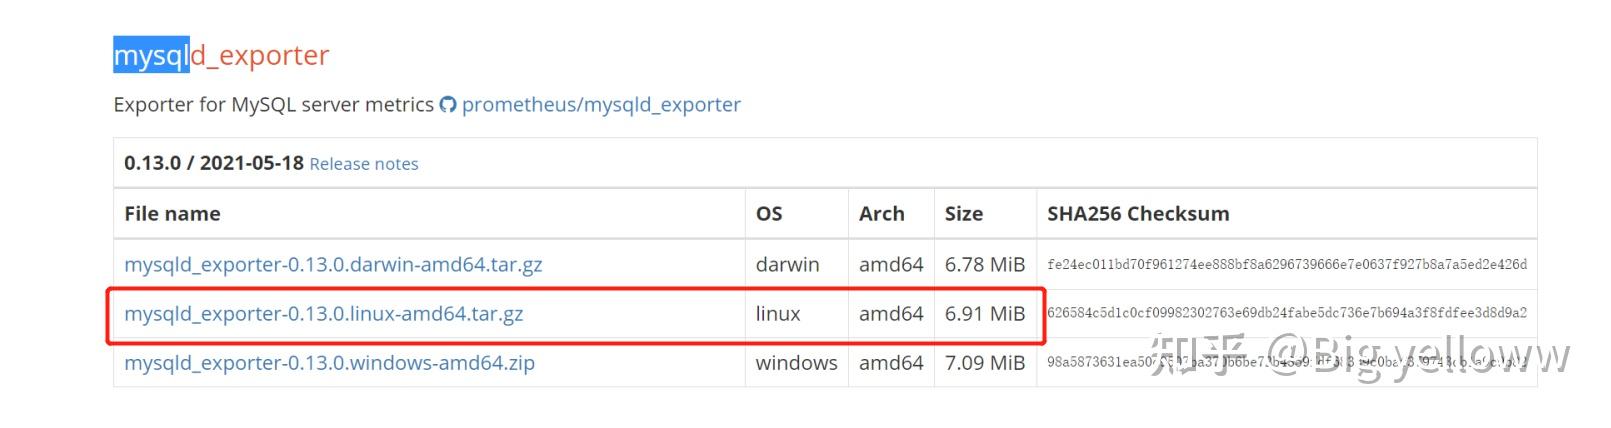Click the File name column header
The width and height of the screenshot is (1611, 428).
coord(172,214)
